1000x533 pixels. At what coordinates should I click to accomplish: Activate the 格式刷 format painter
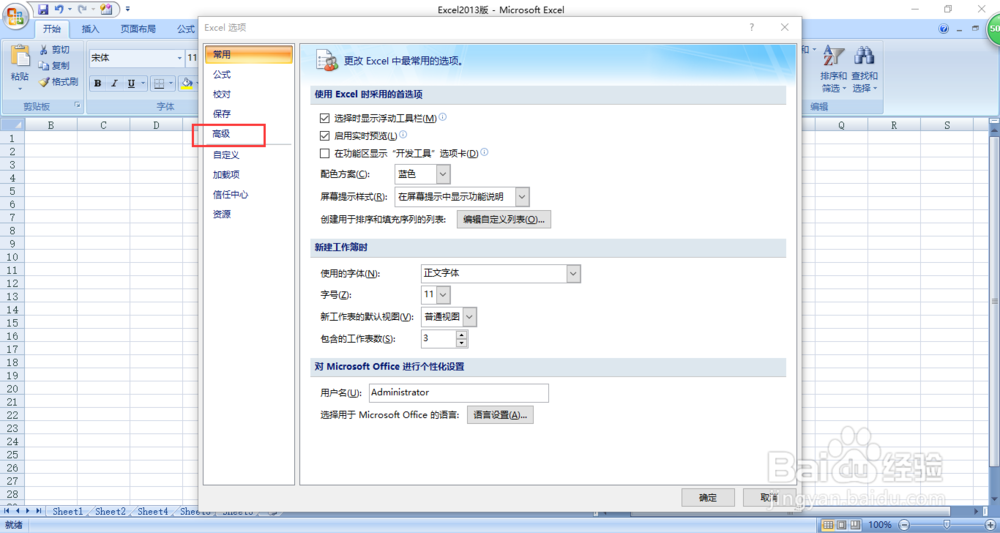coord(58,82)
